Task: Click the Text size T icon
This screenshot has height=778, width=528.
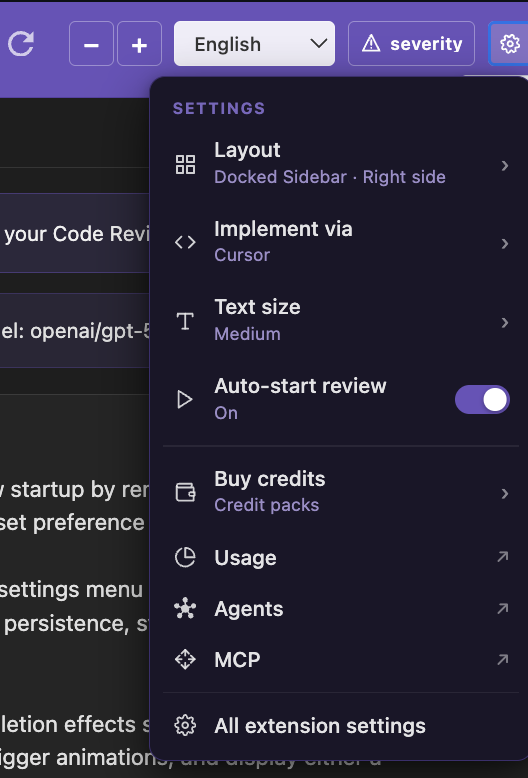Action: coord(185,321)
